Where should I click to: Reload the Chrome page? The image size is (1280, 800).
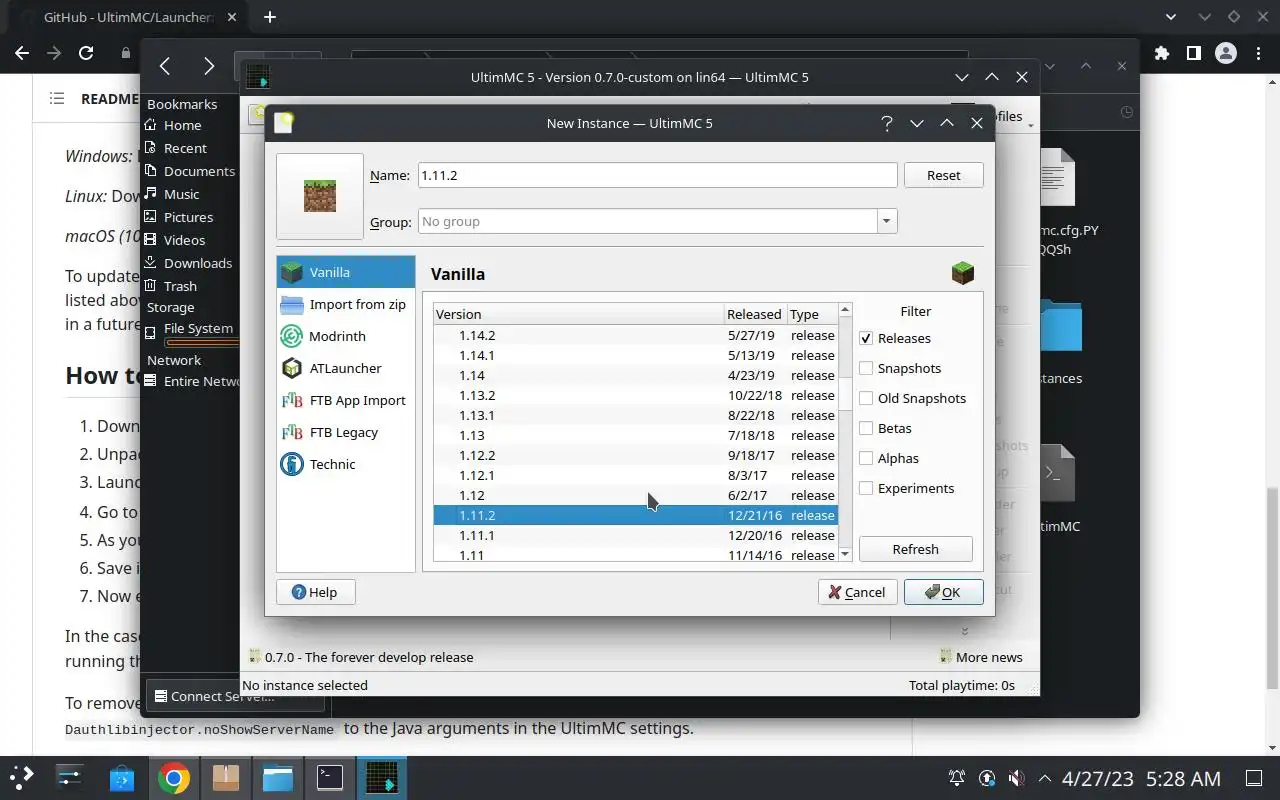click(86, 53)
